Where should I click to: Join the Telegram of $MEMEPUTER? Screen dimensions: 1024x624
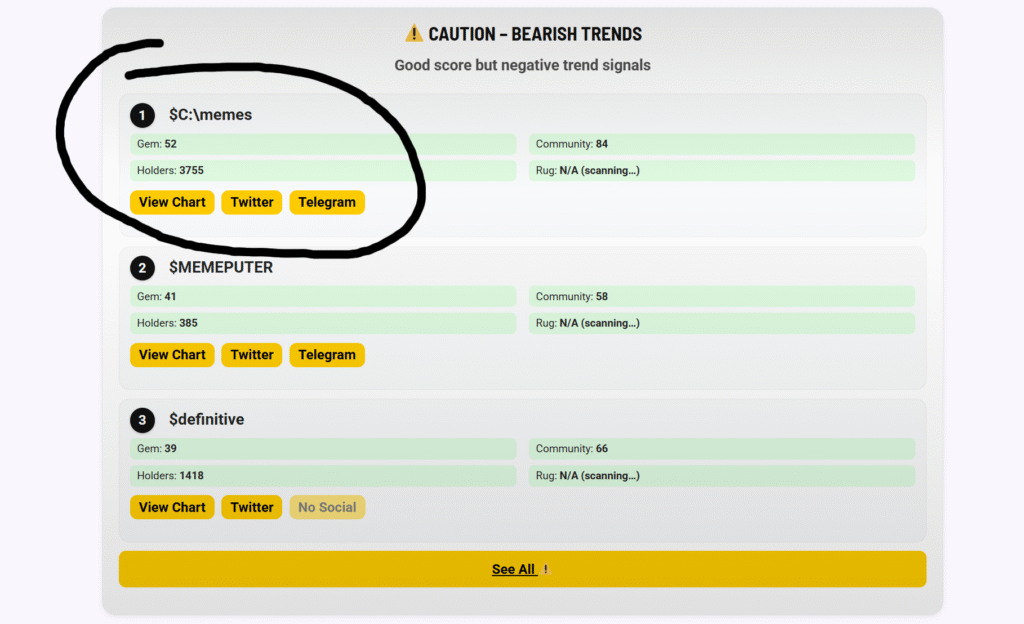[327, 355]
